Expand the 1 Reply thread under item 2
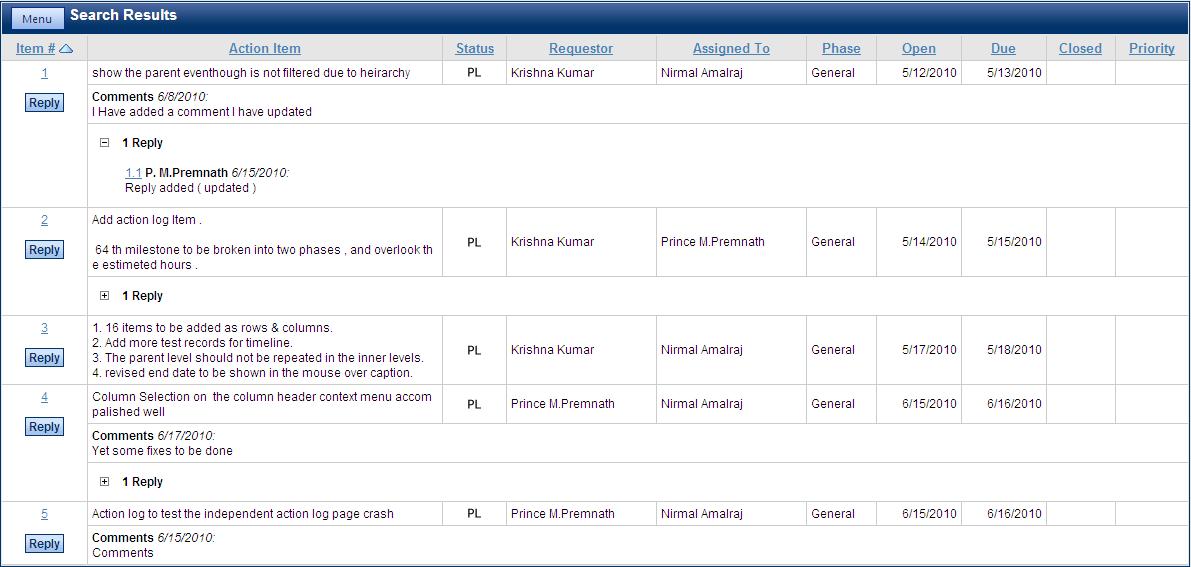 [x=105, y=296]
